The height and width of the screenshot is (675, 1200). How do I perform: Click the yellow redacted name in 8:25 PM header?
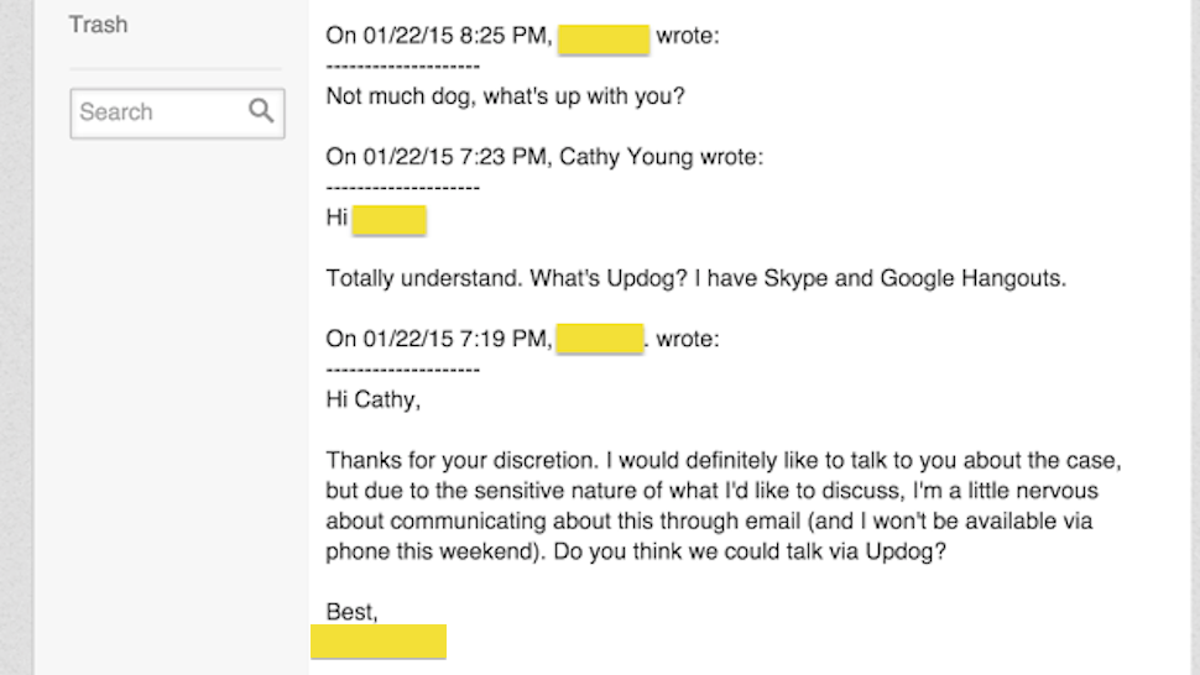pyautogui.click(x=604, y=38)
